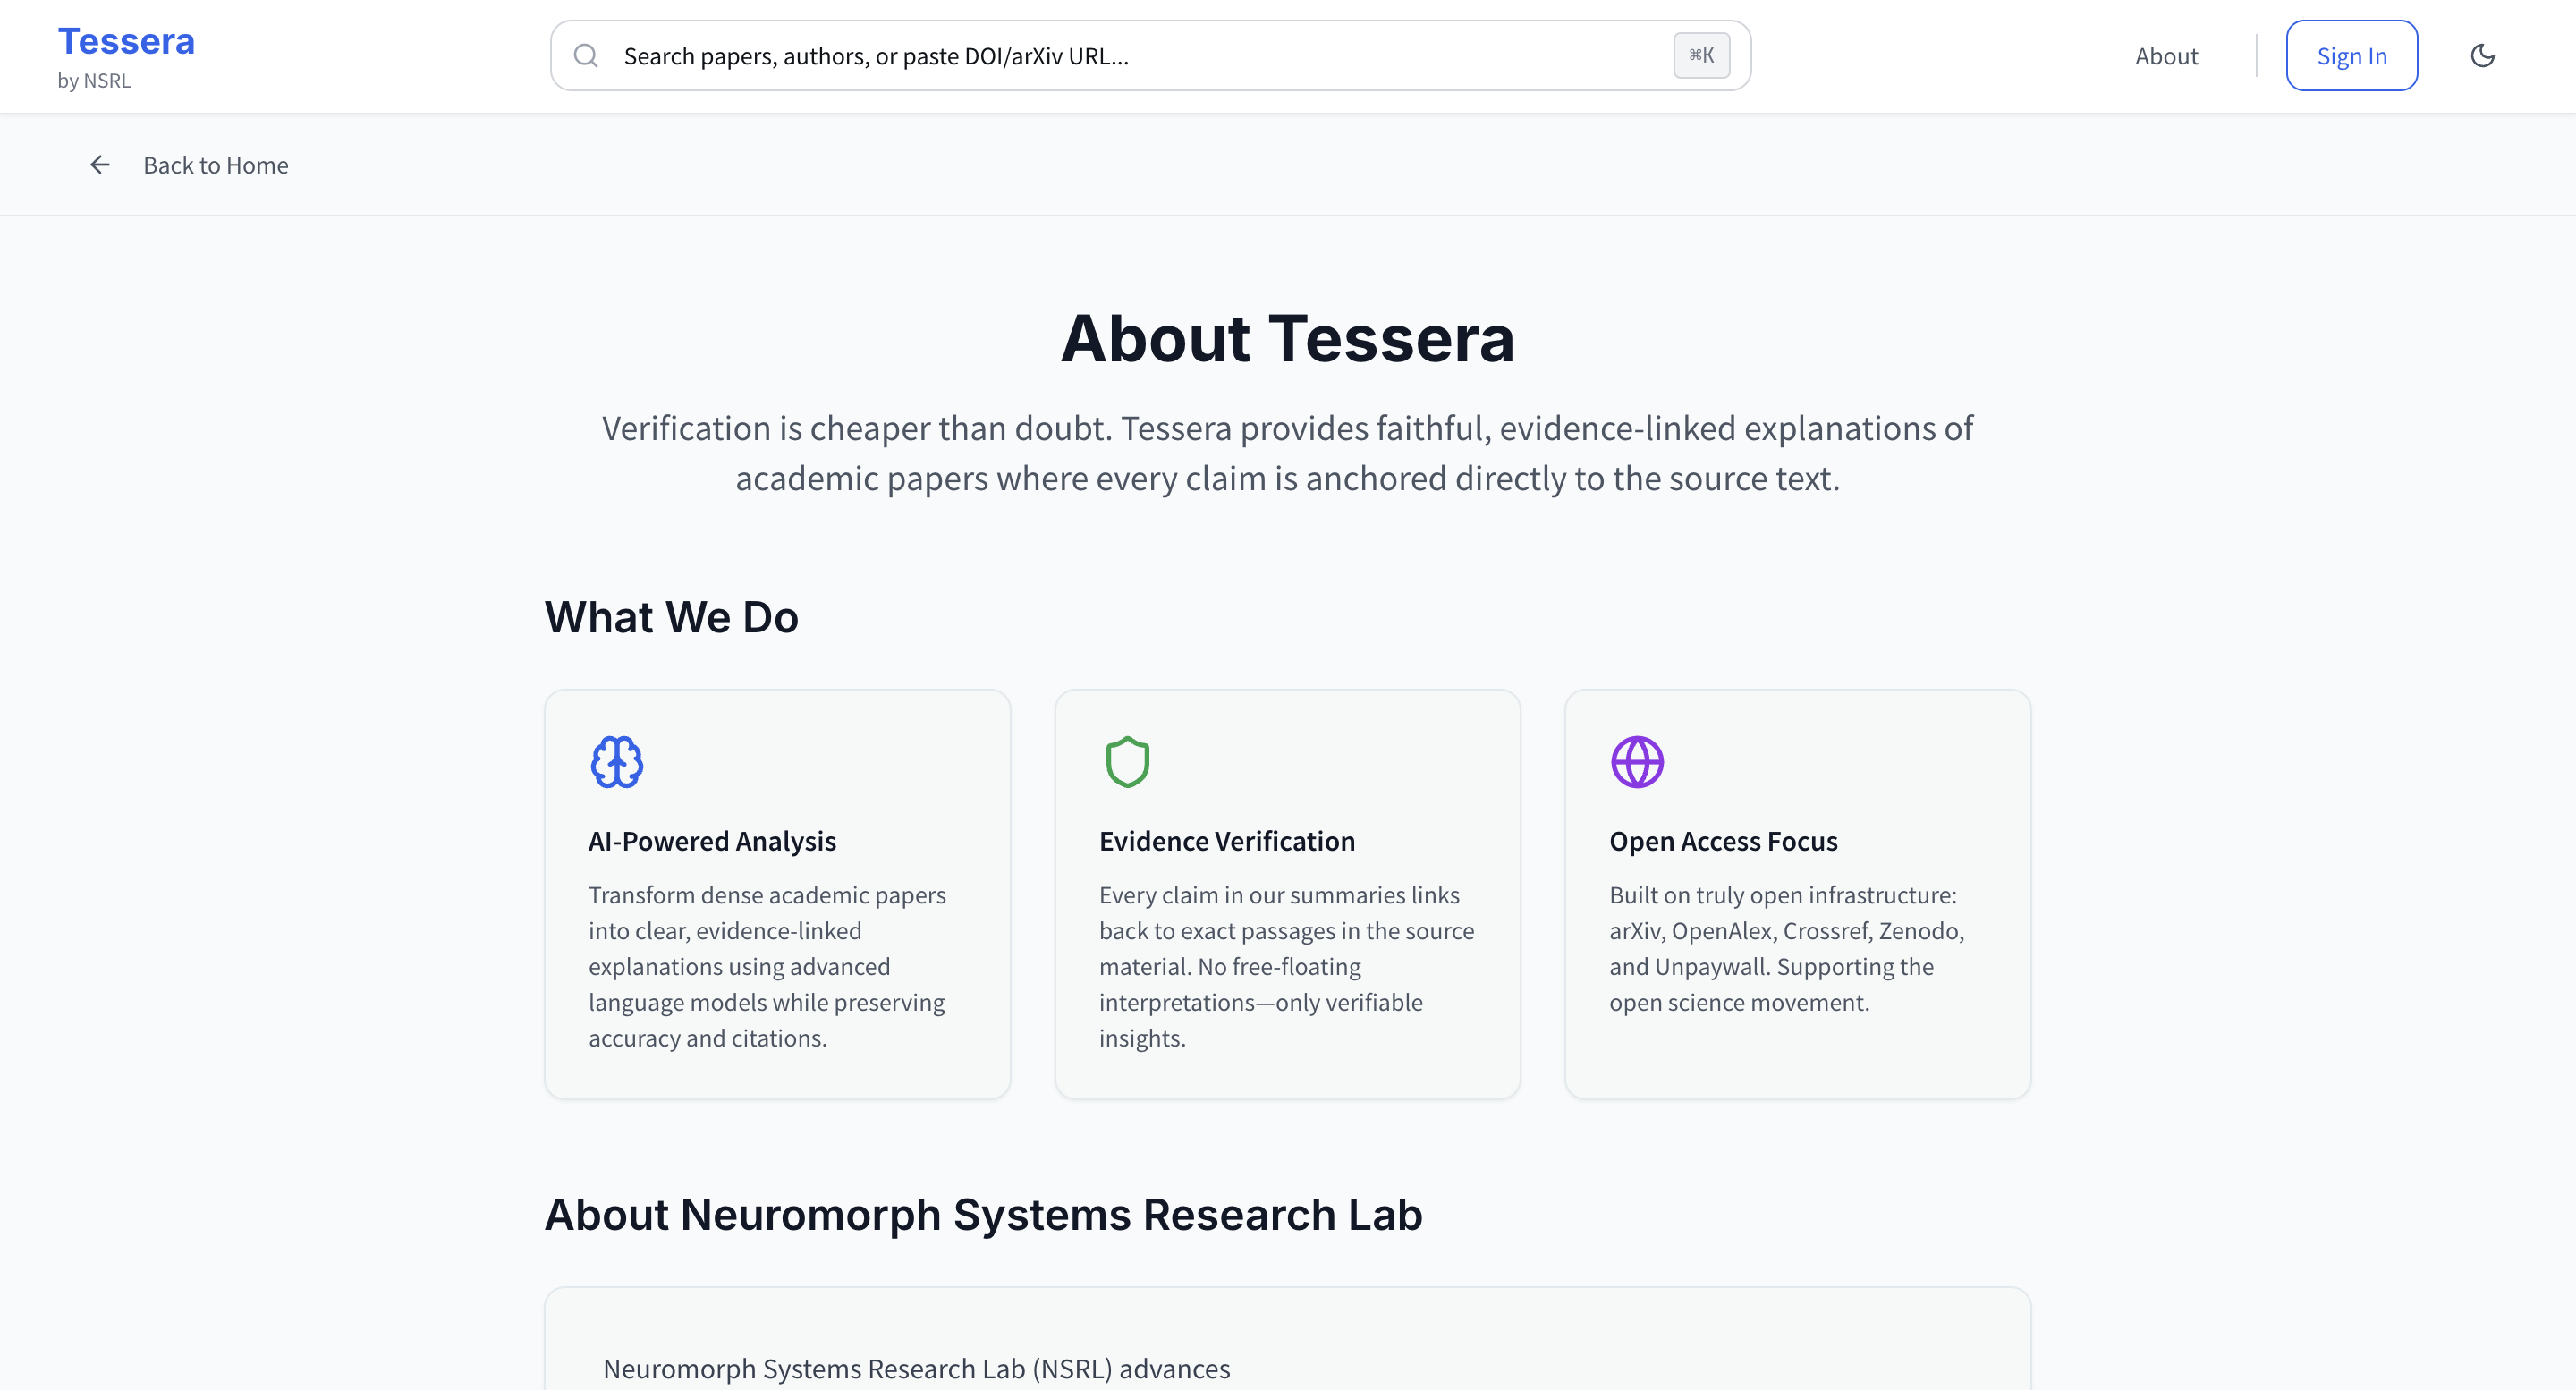Select the Open Access Focus heading
Screen dimensions: 2576x1390
[1723, 841]
